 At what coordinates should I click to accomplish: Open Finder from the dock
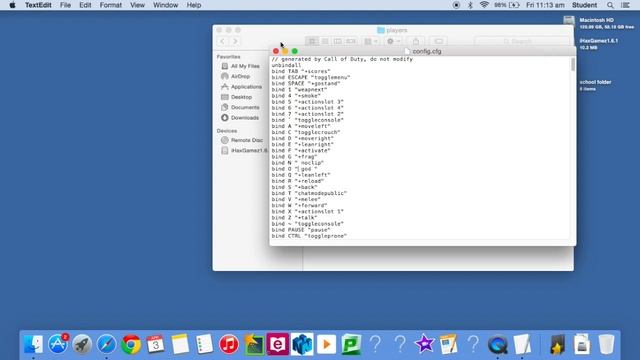tap(33, 344)
